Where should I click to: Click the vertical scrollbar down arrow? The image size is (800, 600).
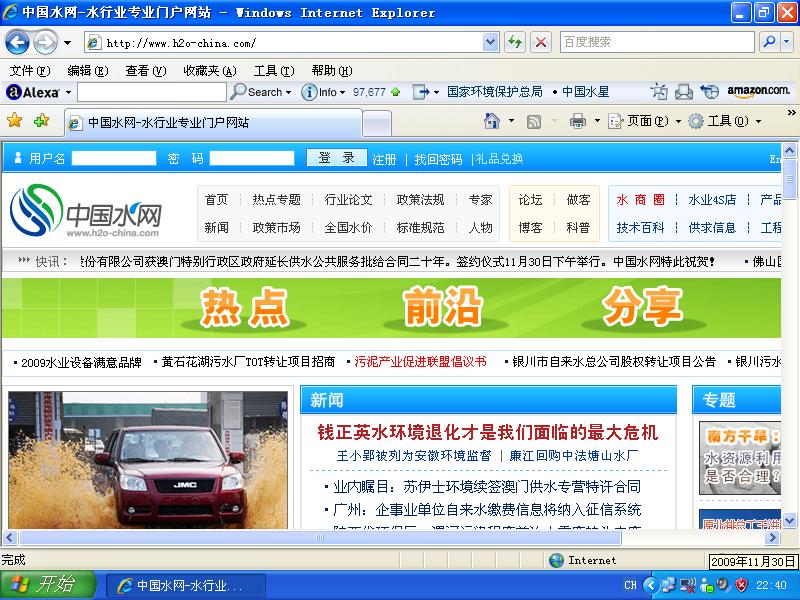point(789,520)
